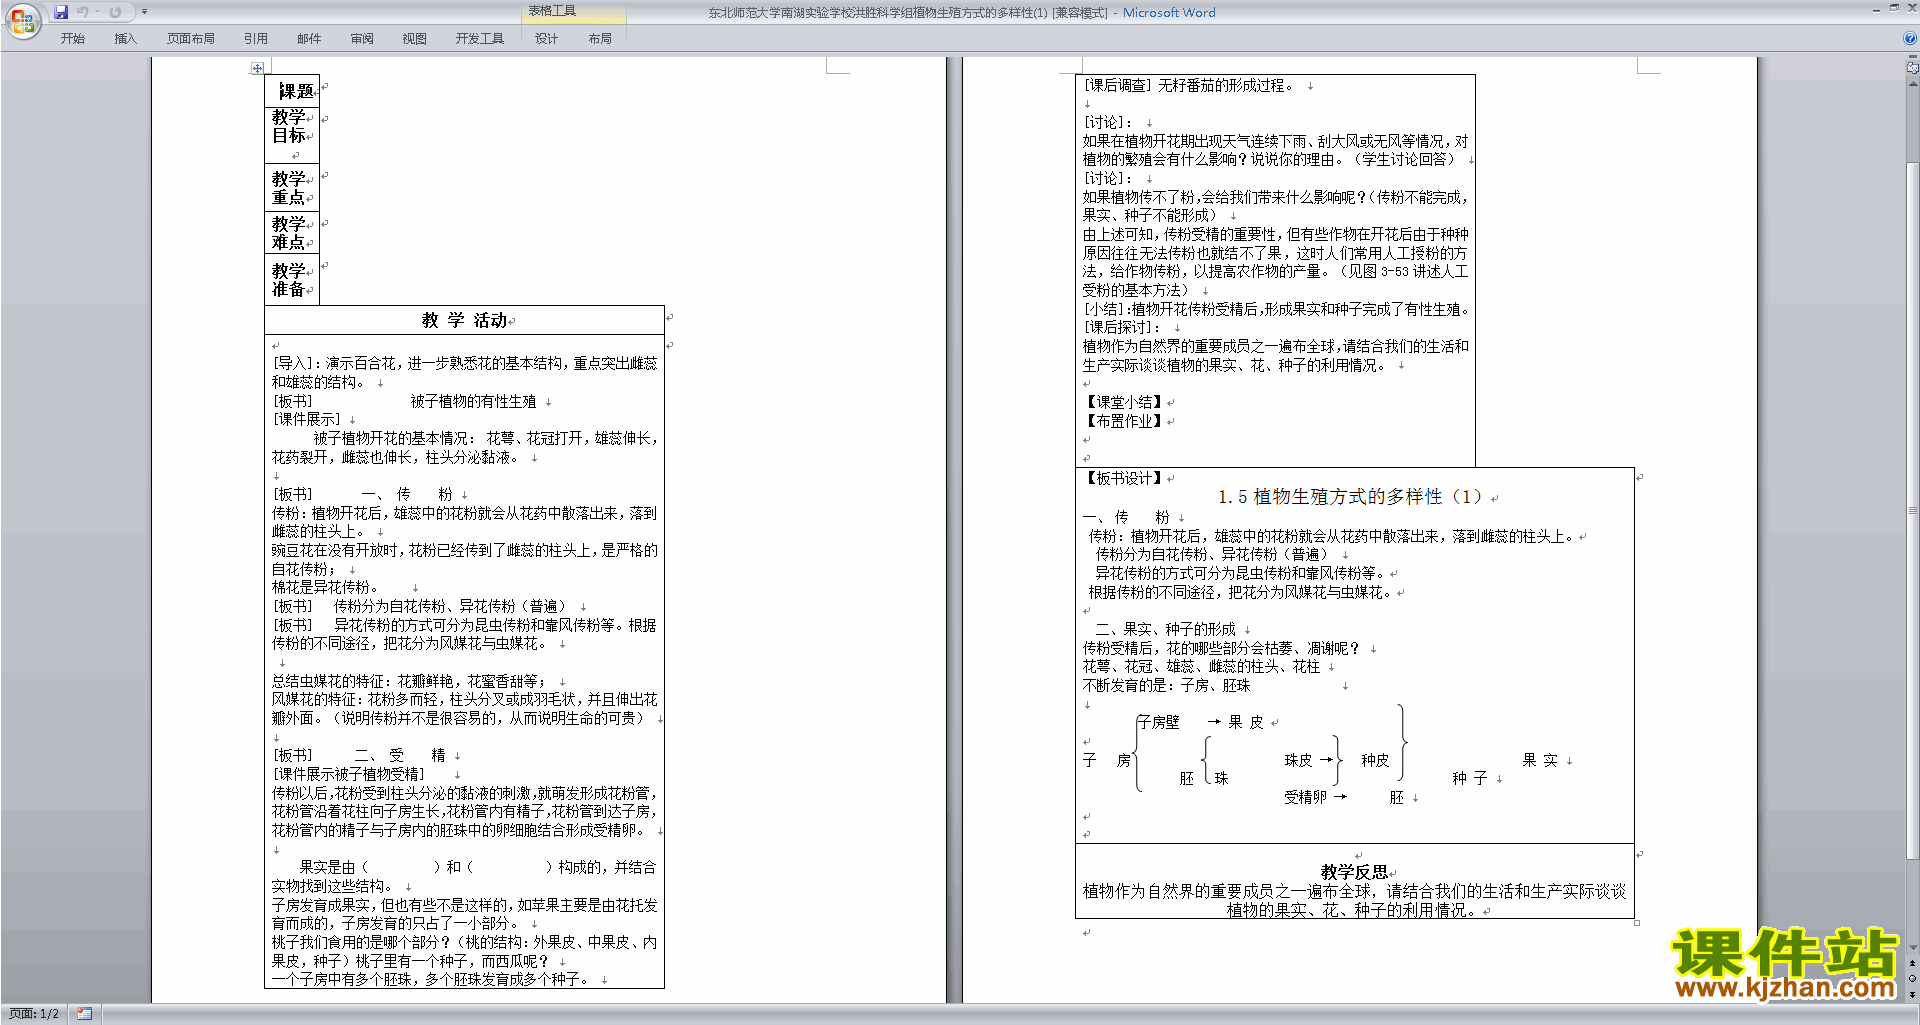Click the 【课堂小结】 line

[x=1123, y=402]
